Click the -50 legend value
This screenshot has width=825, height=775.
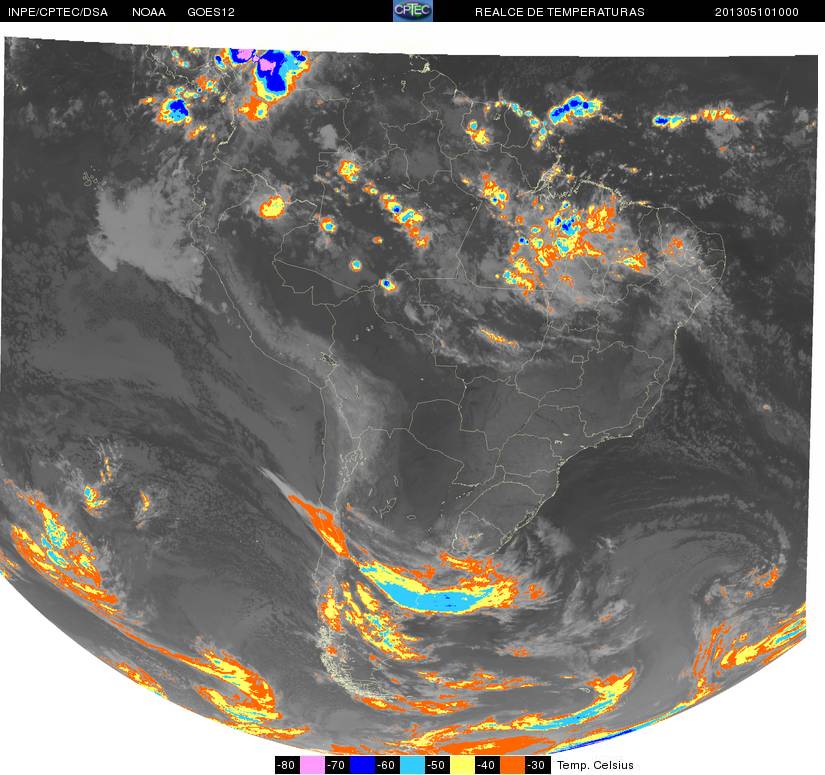tap(437, 765)
